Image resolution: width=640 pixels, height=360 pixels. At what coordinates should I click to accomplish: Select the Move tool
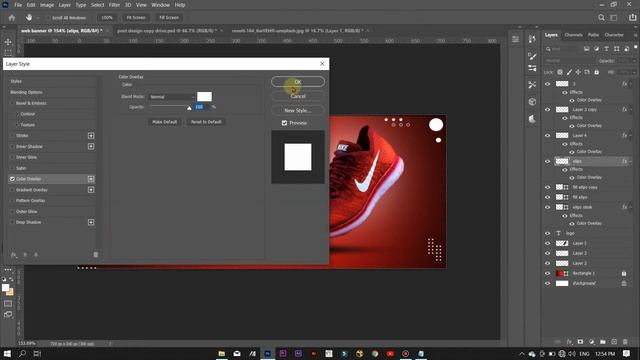[x=8, y=42]
